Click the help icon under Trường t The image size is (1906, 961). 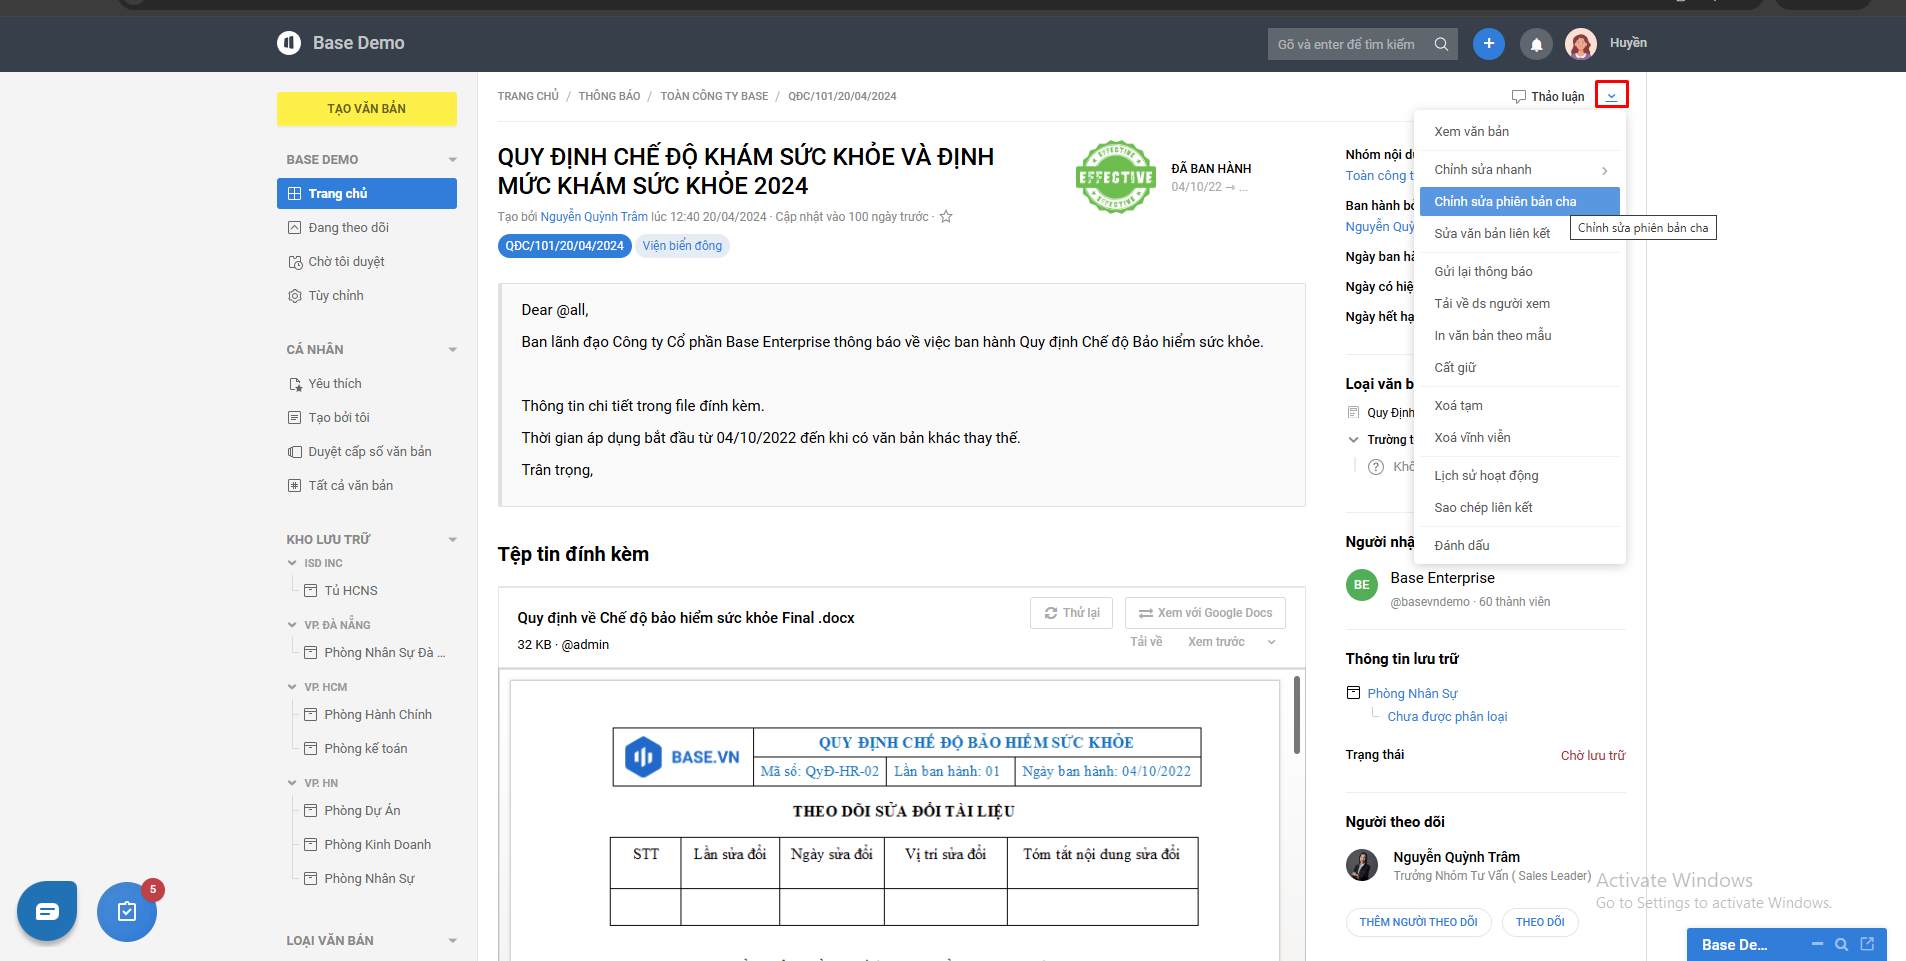coord(1376,467)
